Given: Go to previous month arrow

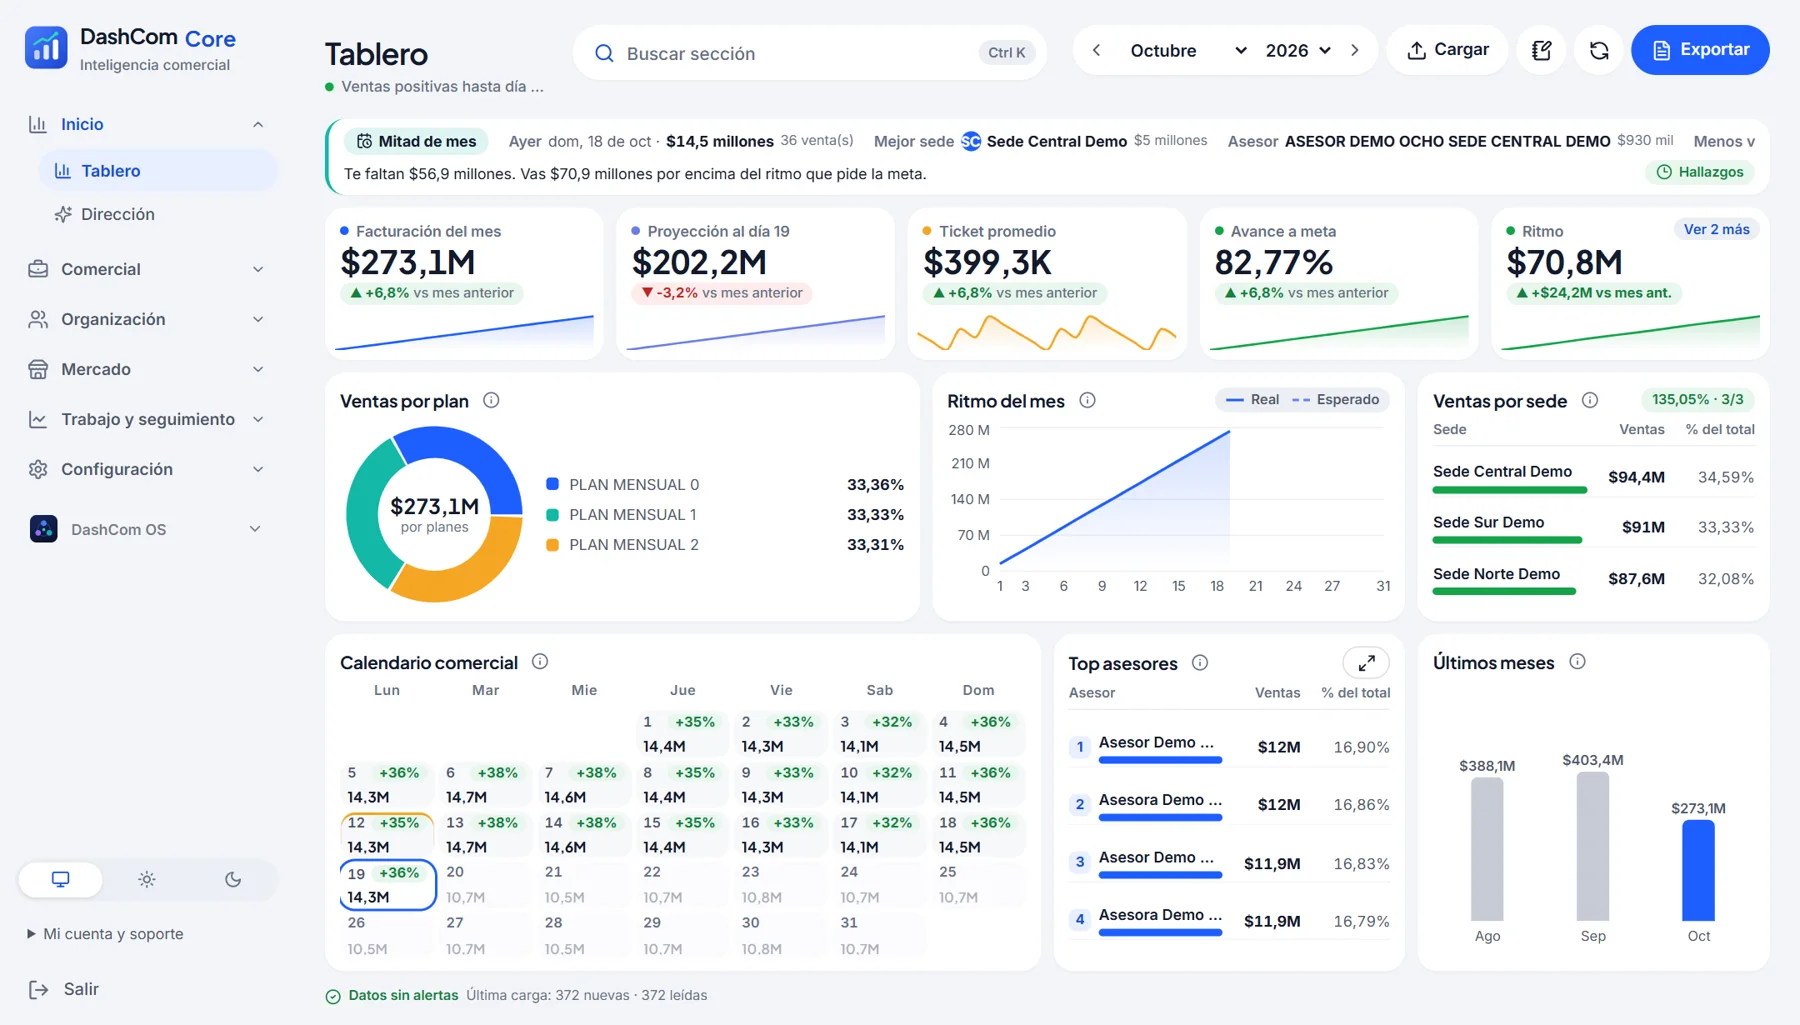Looking at the screenshot, I should (x=1096, y=50).
